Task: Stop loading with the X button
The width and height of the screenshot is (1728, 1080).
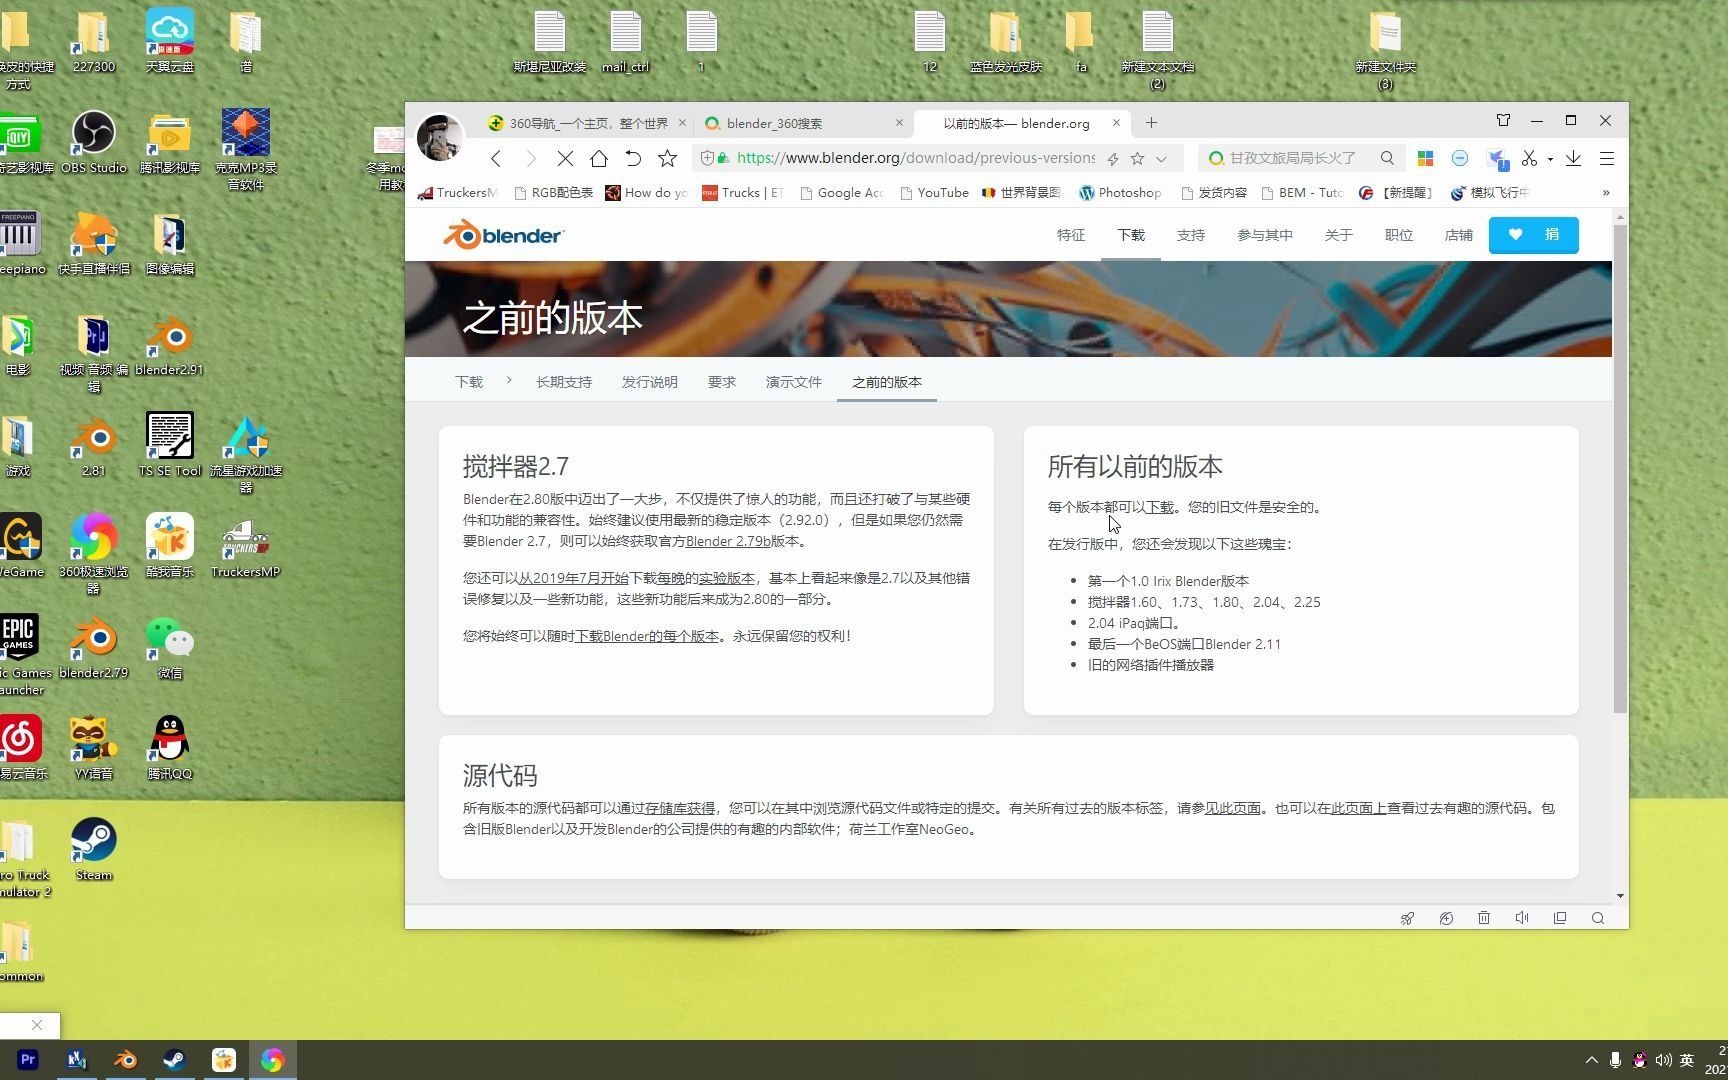Action: (x=565, y=158)
